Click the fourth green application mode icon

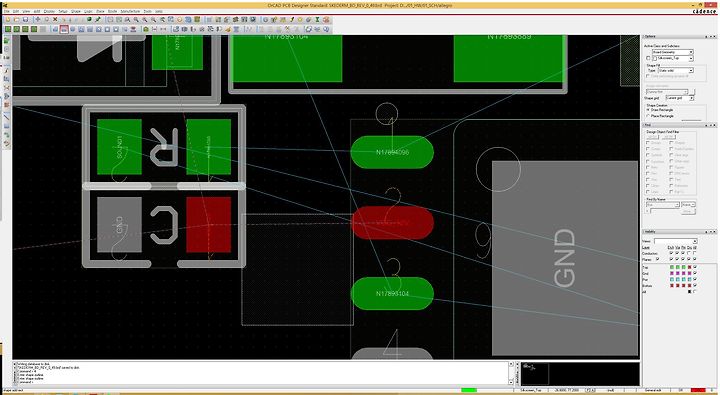pyautogui.click(x=34, y=29)
